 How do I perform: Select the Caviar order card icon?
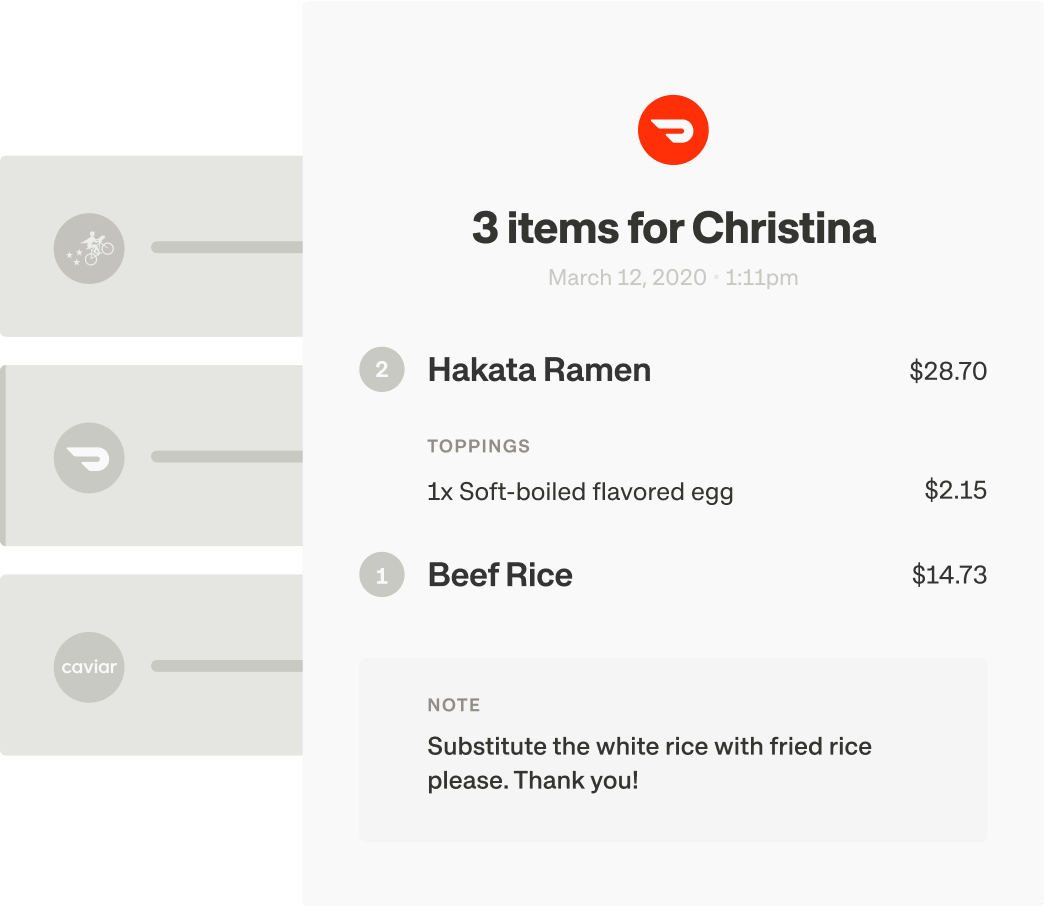pos(89,667)
